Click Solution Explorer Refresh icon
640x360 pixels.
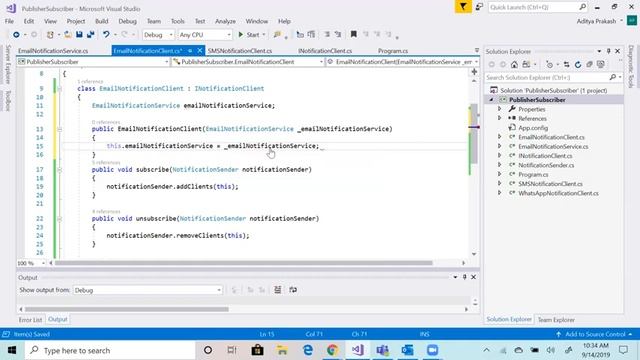click(578, 64)
